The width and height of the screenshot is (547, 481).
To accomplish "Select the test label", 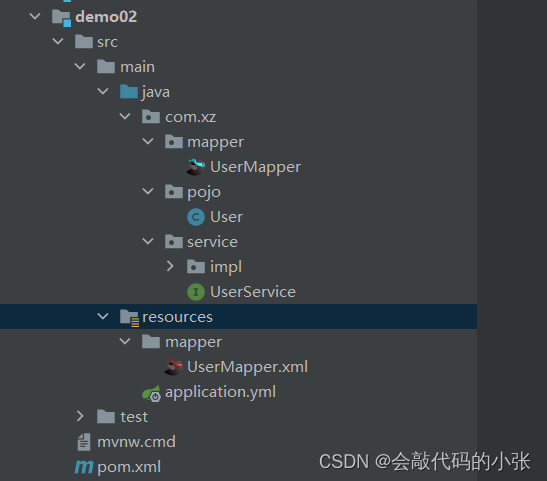I will pyautogui.click(x=134, y=417).
